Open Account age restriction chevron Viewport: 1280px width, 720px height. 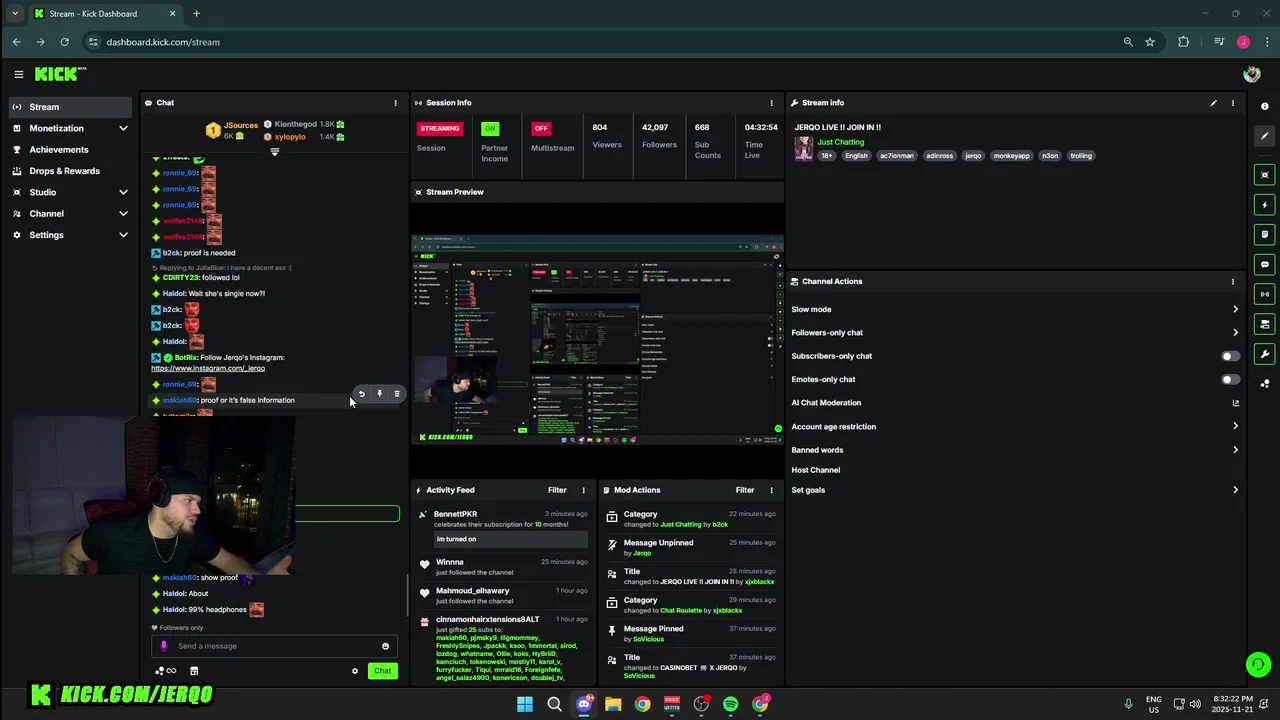[1235, 426]
